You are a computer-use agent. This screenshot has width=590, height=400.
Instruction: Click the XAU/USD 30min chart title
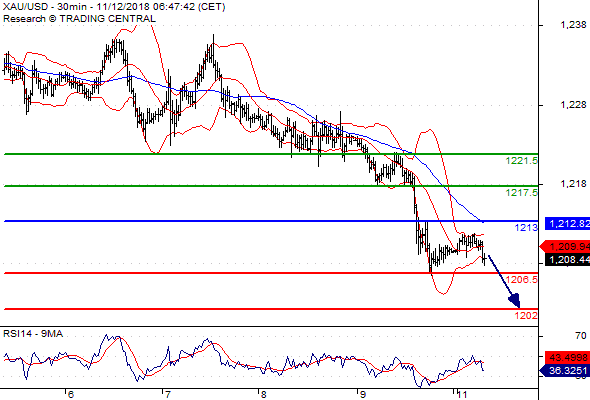coord(114,7)
